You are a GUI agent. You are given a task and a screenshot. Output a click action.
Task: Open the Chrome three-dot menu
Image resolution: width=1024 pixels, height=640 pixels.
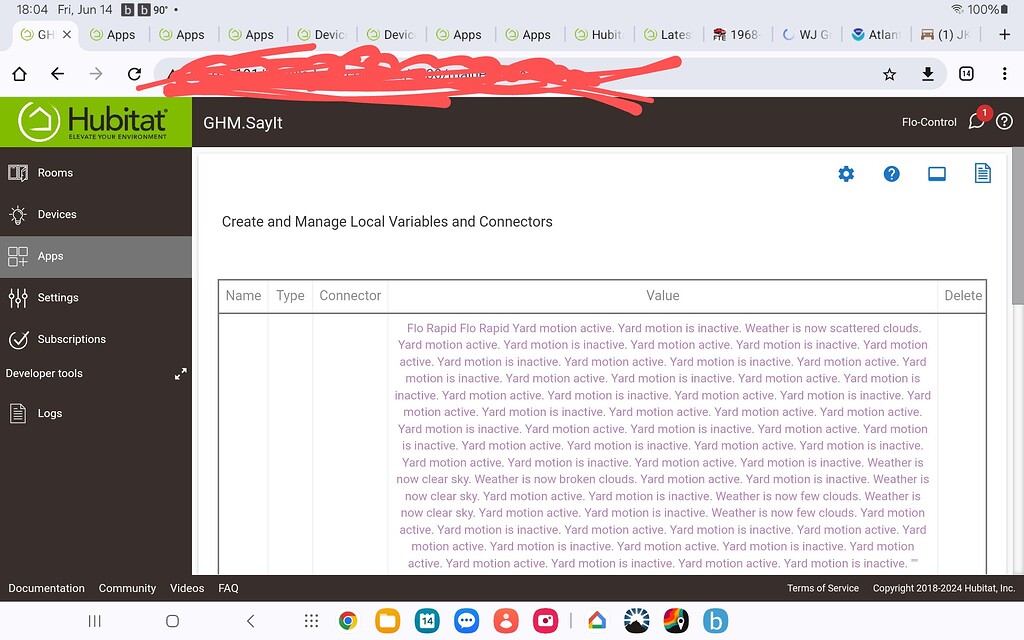tap(1003, 73)
